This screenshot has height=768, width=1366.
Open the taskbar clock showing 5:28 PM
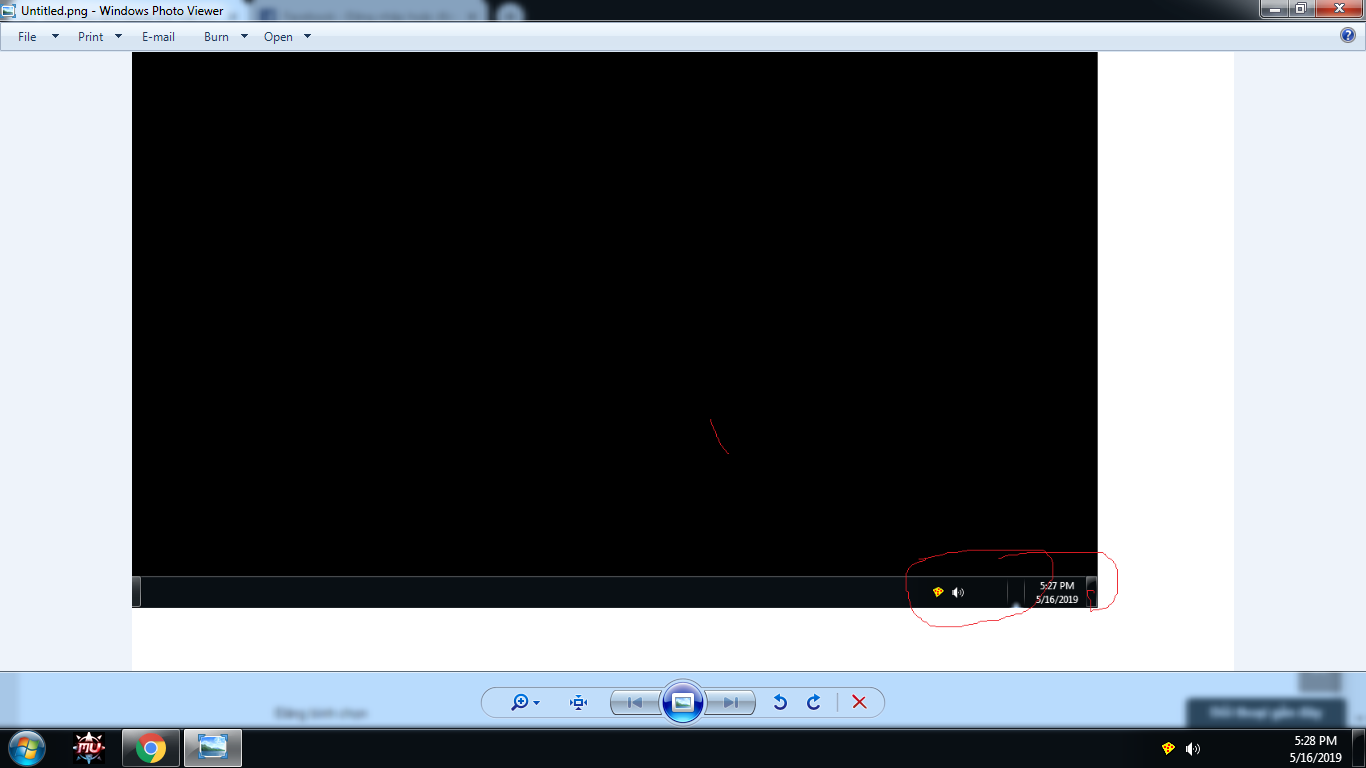1316,749
